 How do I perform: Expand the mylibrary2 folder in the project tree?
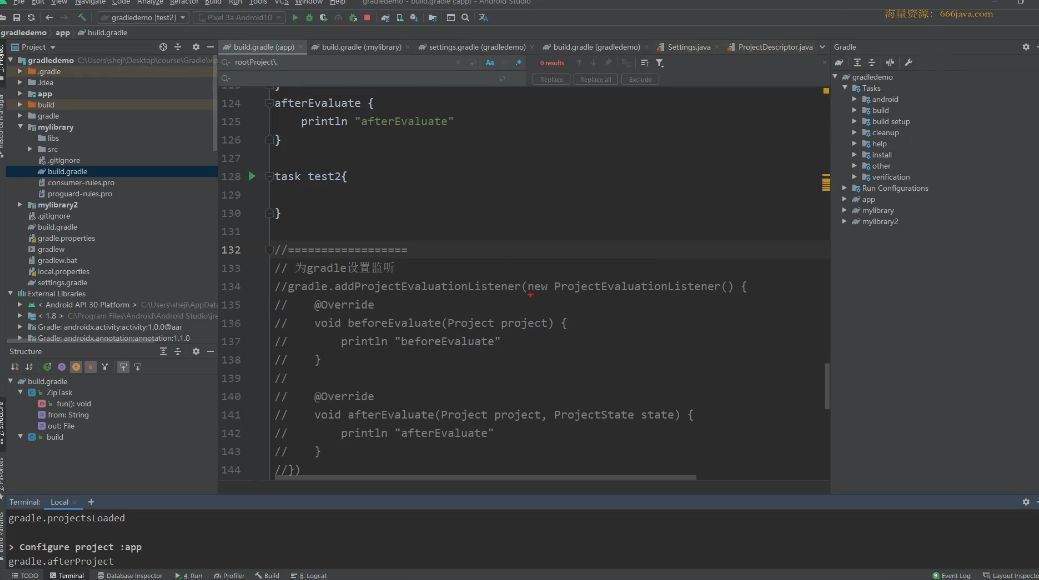(20, 205)
